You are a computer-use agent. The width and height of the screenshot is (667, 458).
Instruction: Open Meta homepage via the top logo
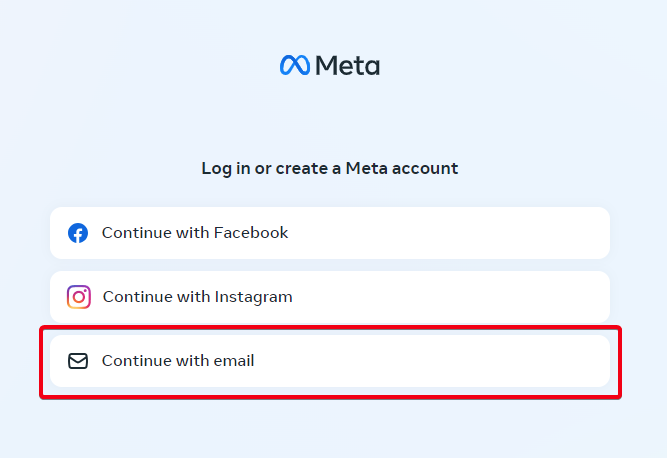[x=330, y=66]
